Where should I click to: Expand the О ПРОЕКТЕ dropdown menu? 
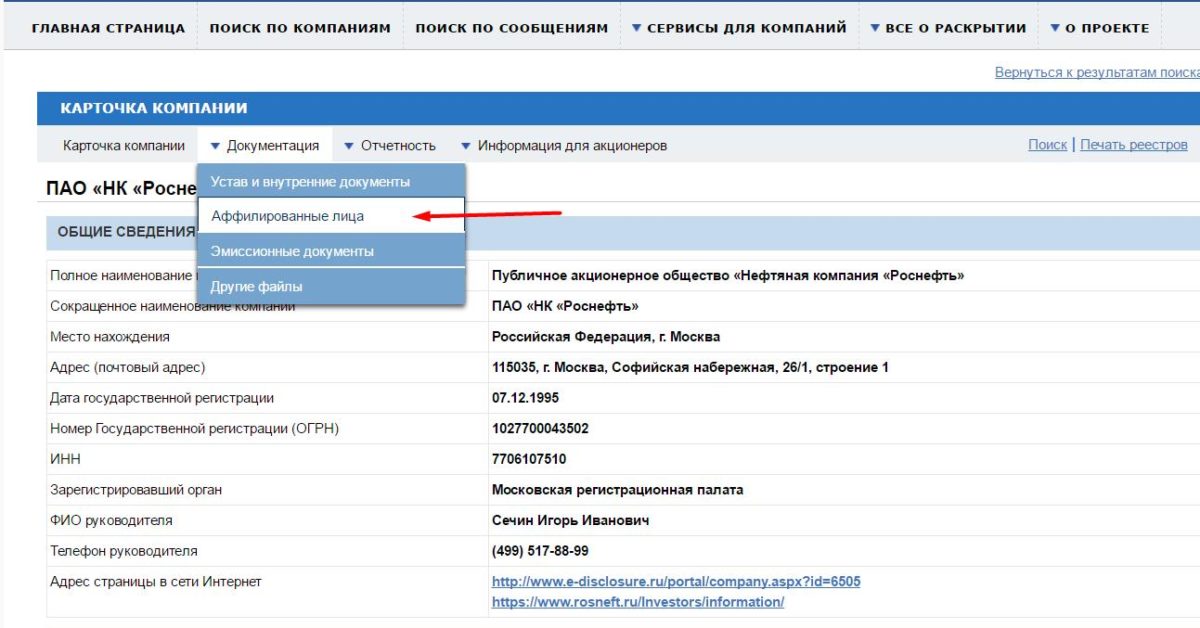pyautogui.click(x=1099, y=28)
